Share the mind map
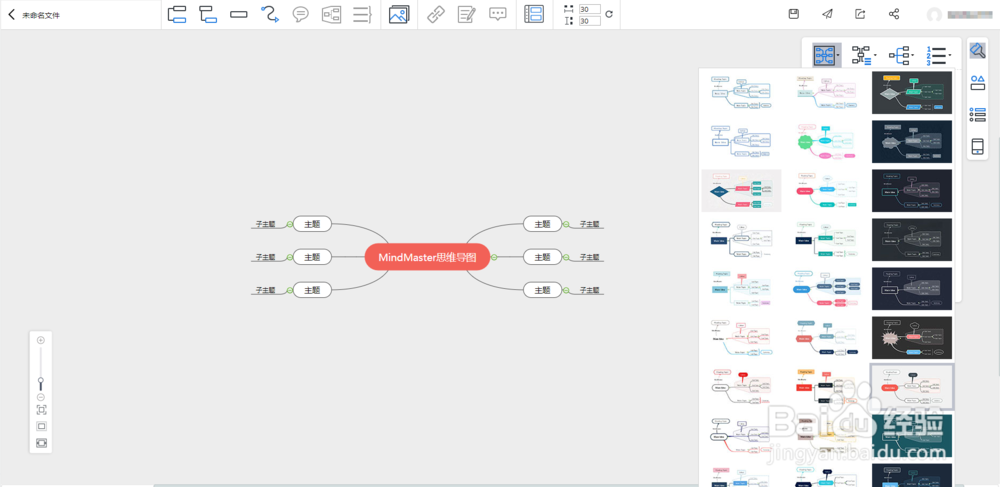The height and width of the screenshot is (487, 1000). click(893, 14)
